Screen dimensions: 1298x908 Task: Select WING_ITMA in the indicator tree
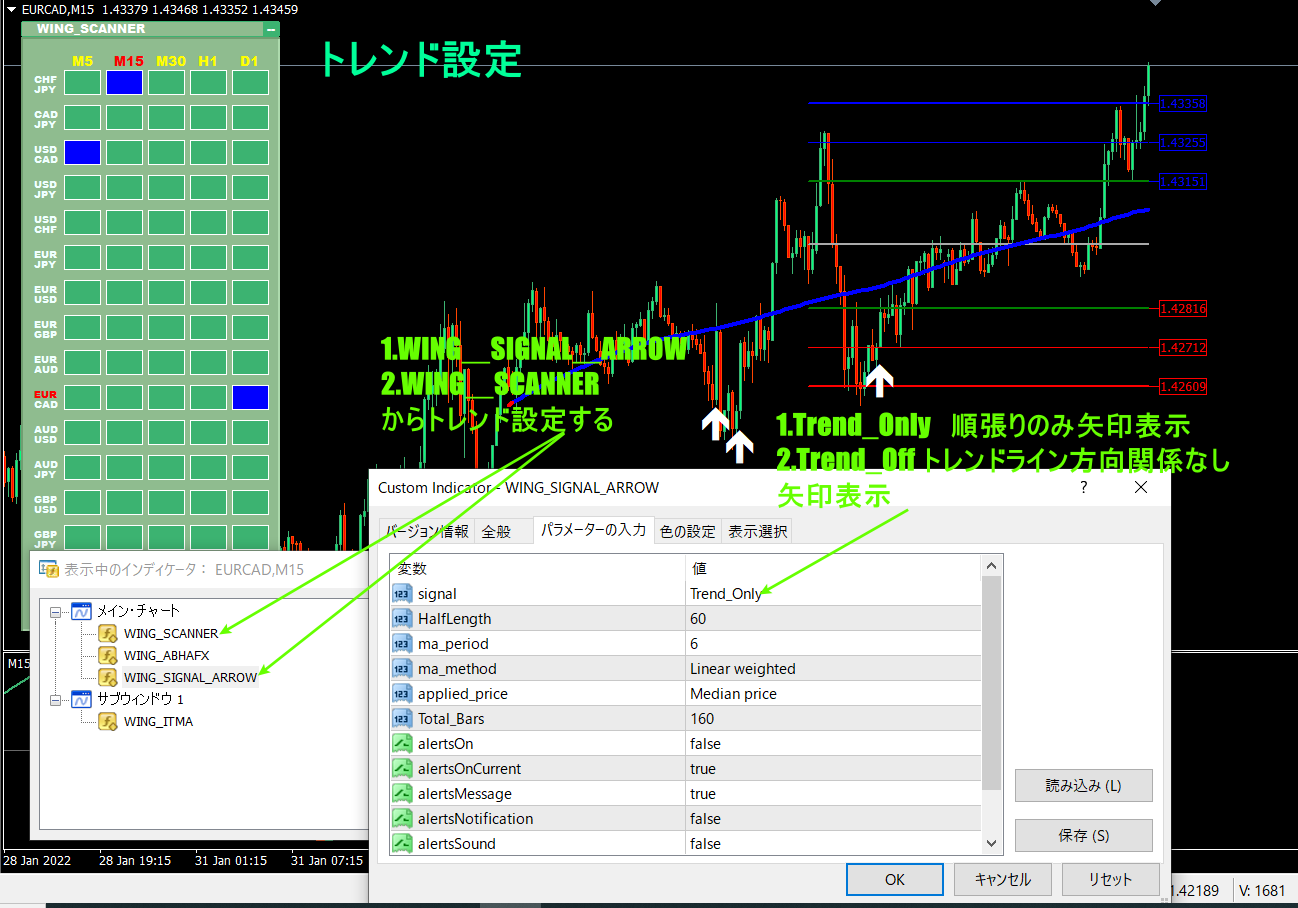[x=158, y=721]
